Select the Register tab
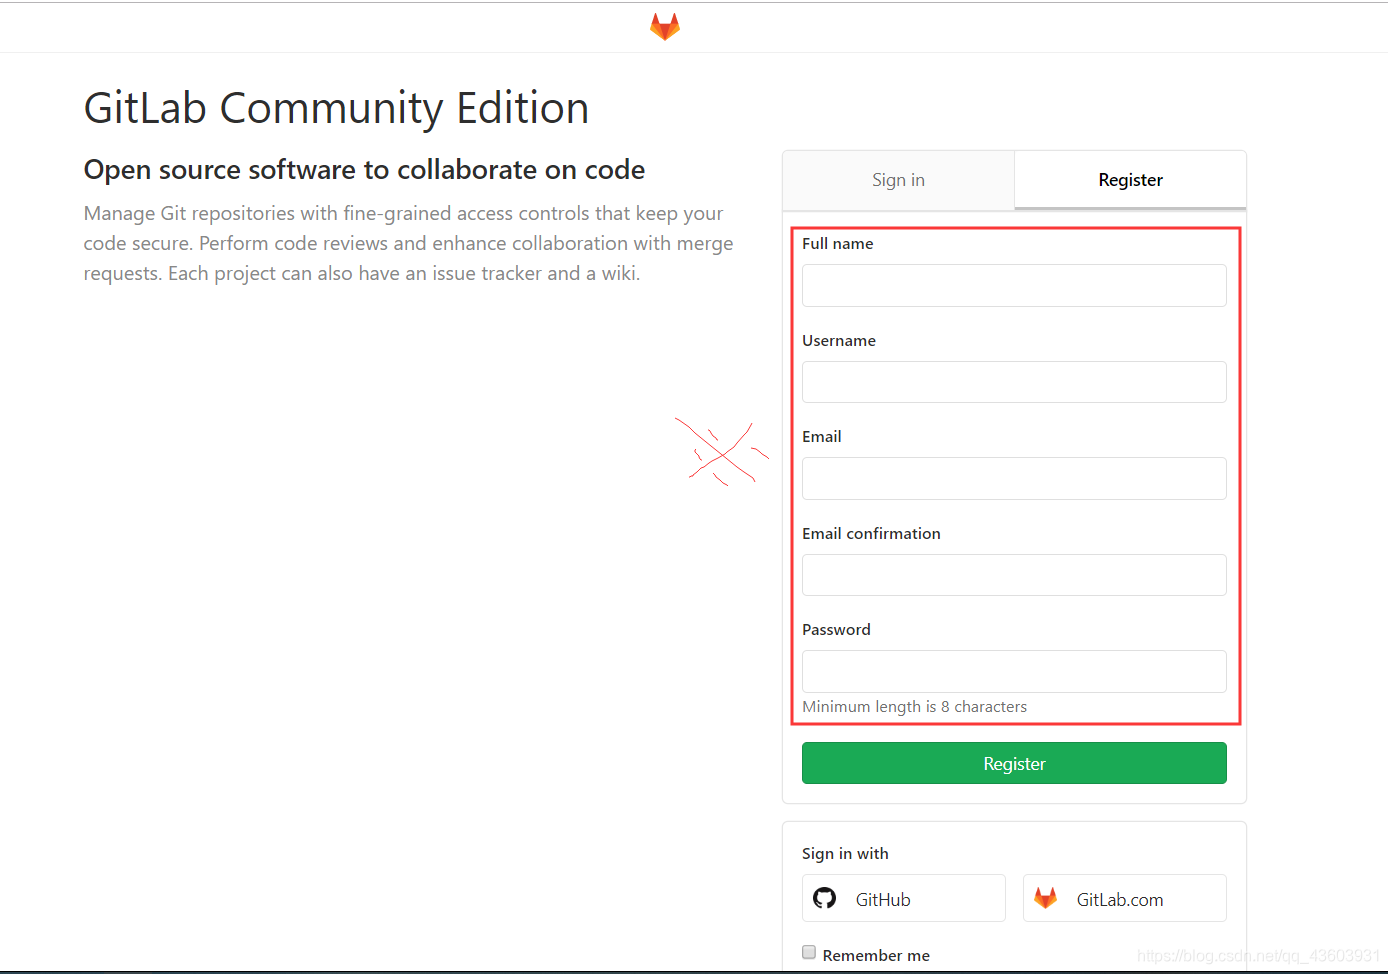The width and height of the screenshot is (1388, 974). tap(1130, 180)
